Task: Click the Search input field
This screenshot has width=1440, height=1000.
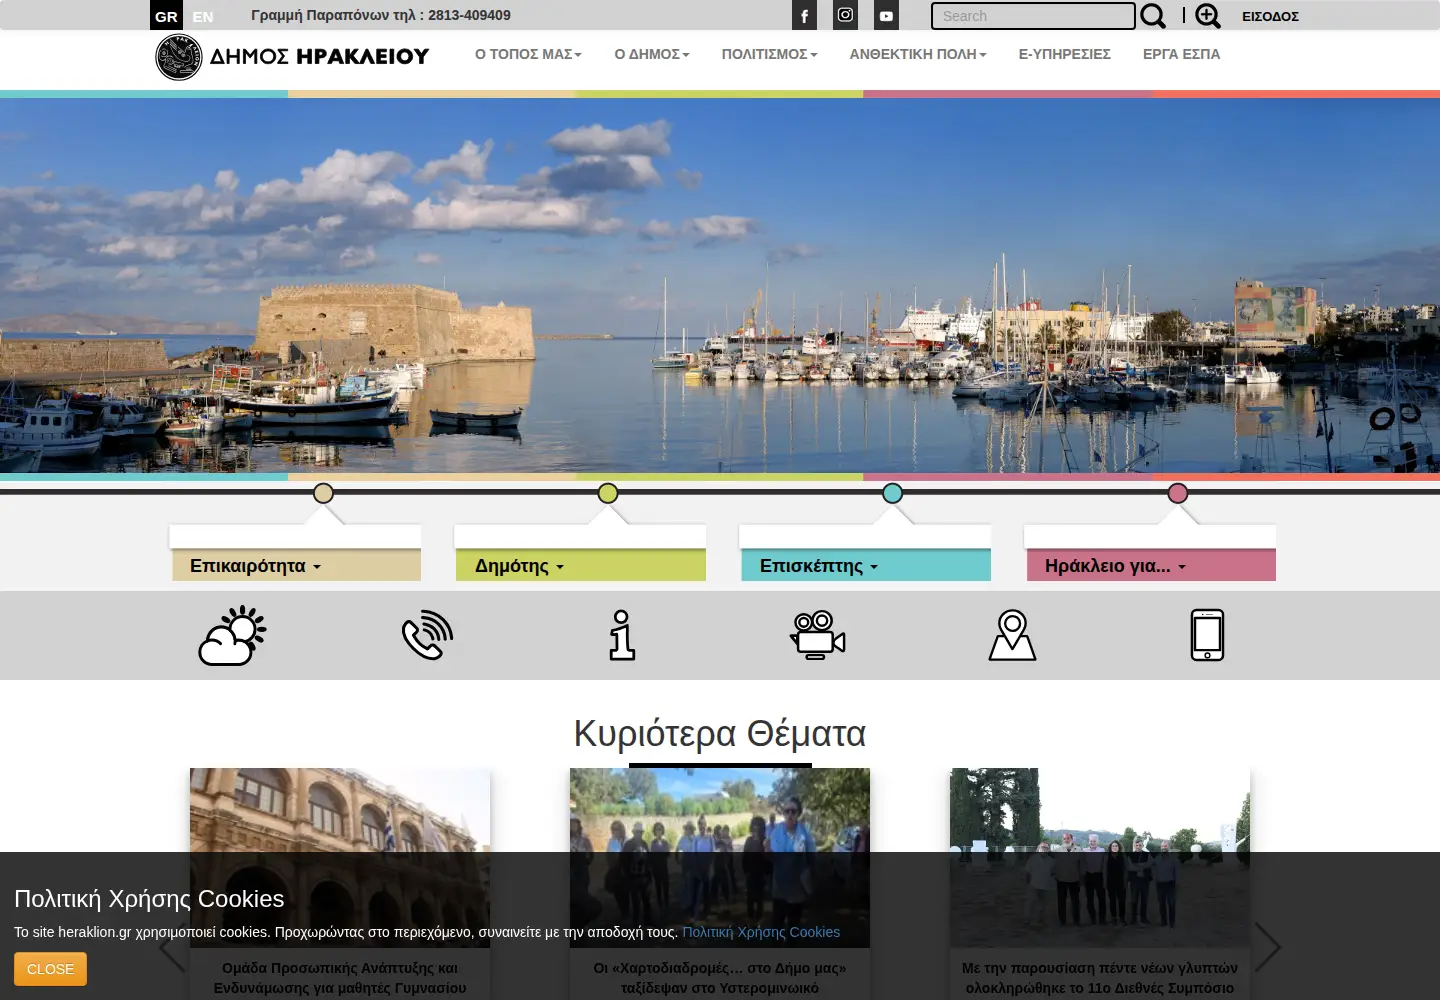Action: point(1033,16)
